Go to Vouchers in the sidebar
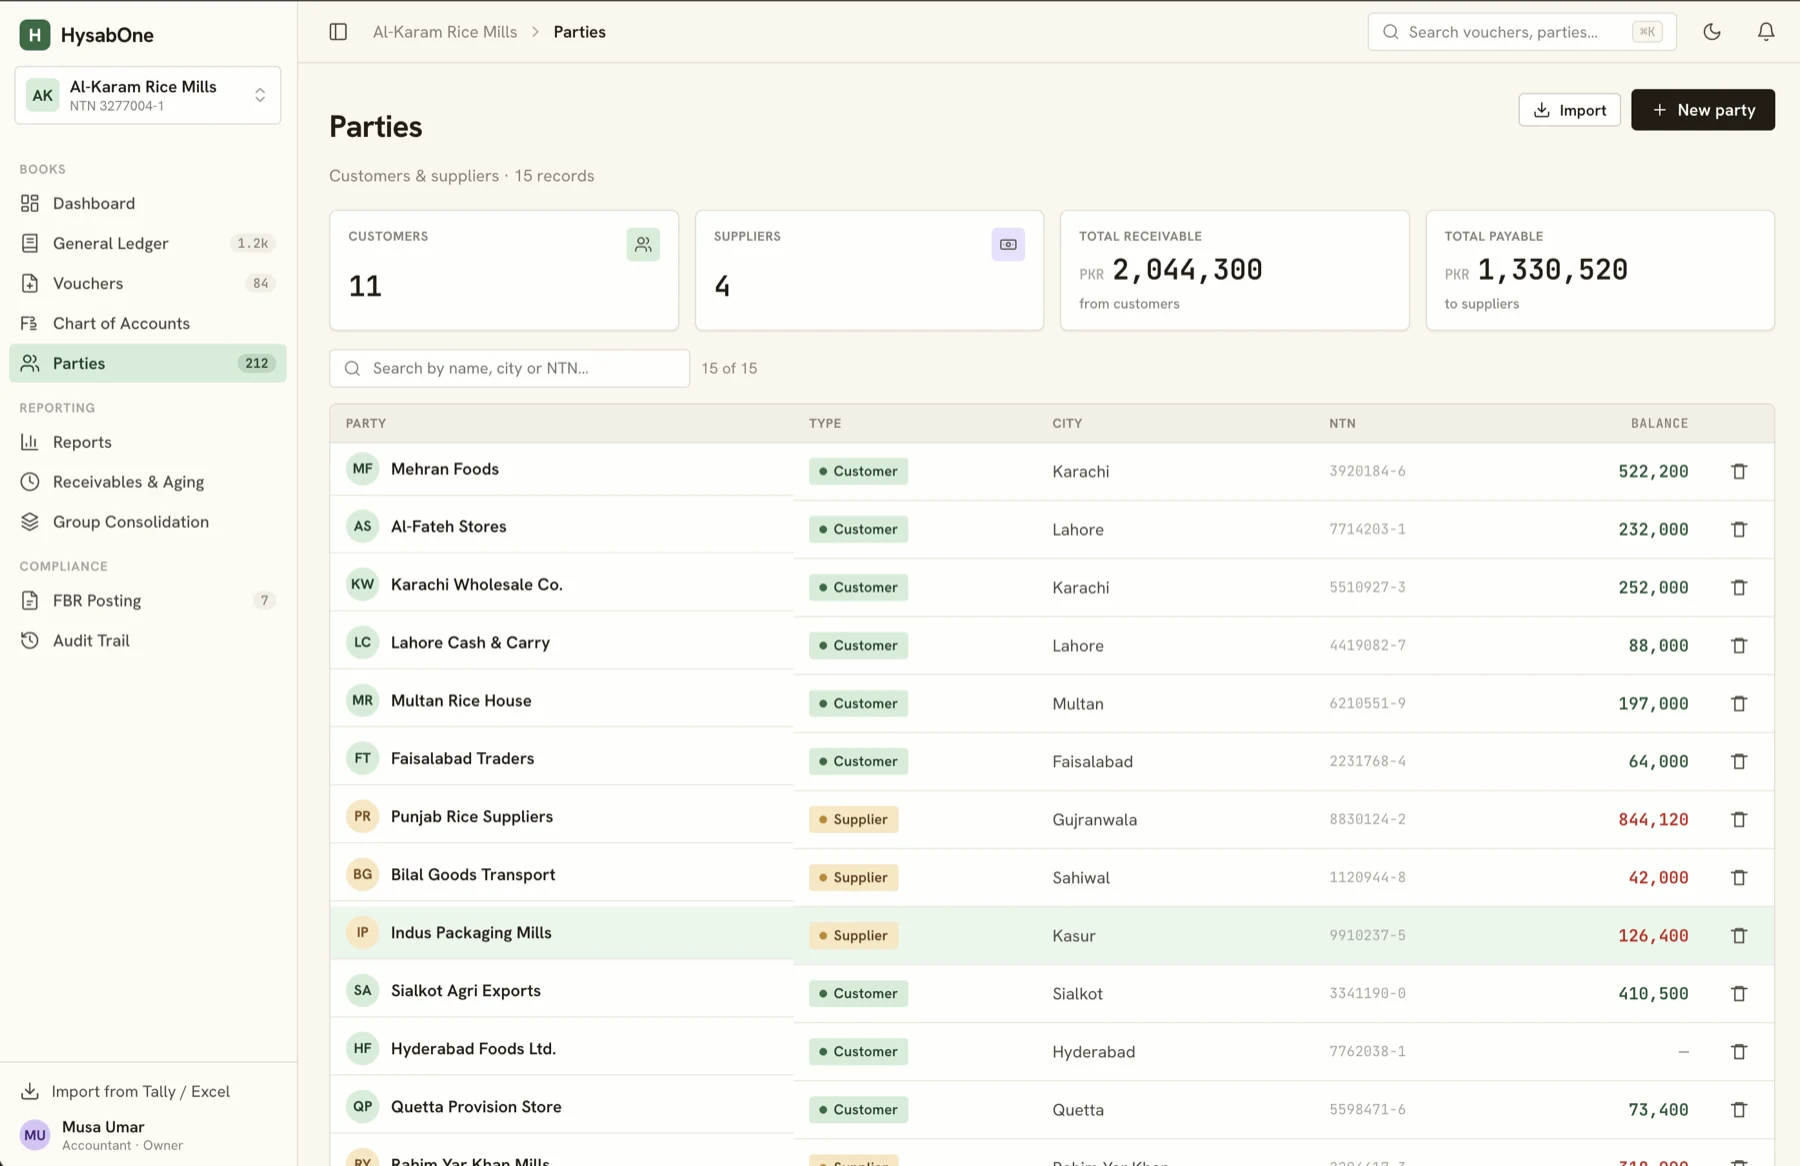 tap(148, 283)
